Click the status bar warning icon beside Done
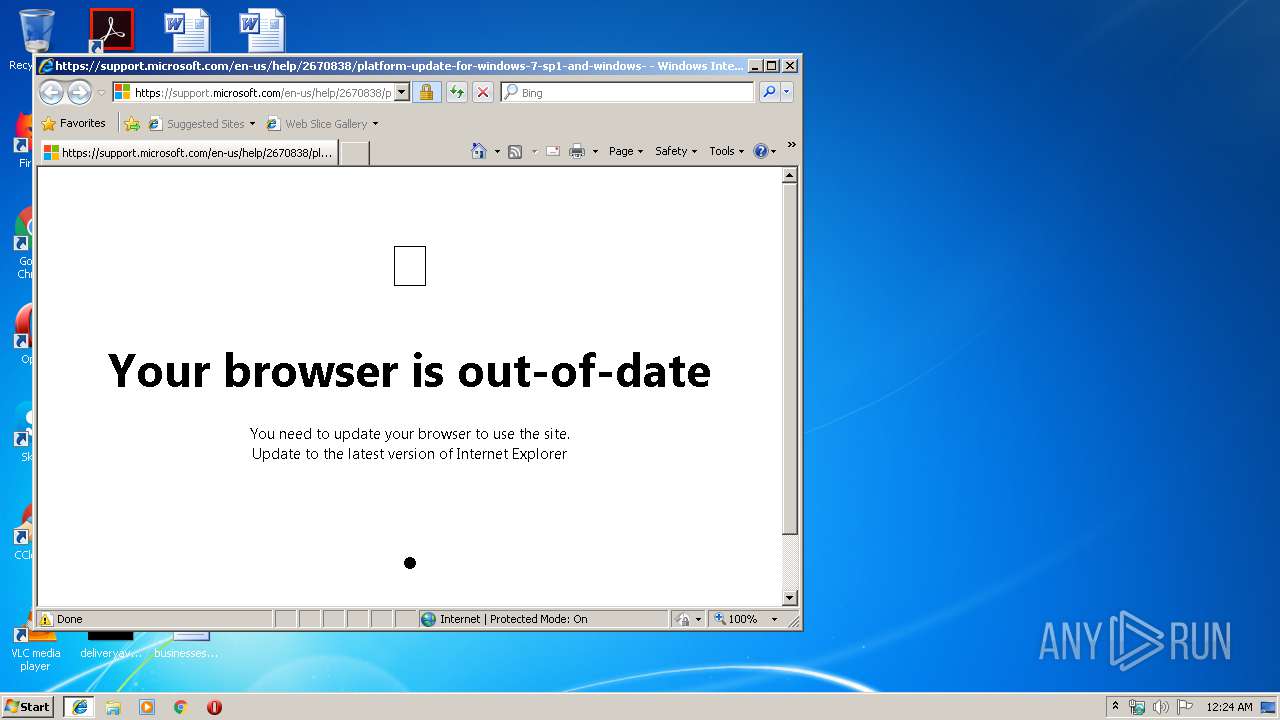This screenshot has height=720, width=1280. point(46,619)
